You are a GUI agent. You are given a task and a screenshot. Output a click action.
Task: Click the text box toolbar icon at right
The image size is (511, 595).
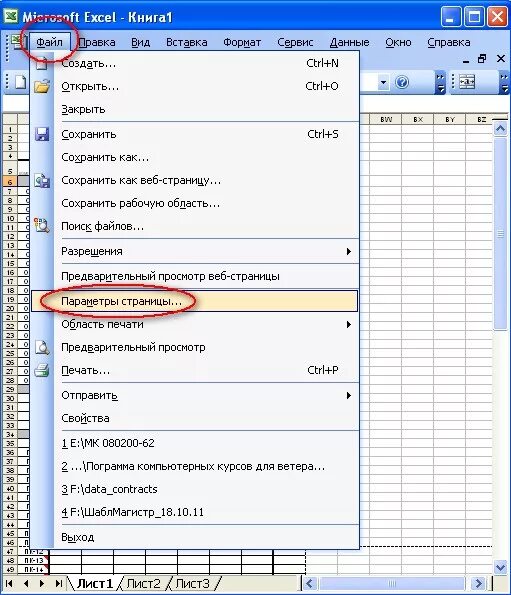467,82
